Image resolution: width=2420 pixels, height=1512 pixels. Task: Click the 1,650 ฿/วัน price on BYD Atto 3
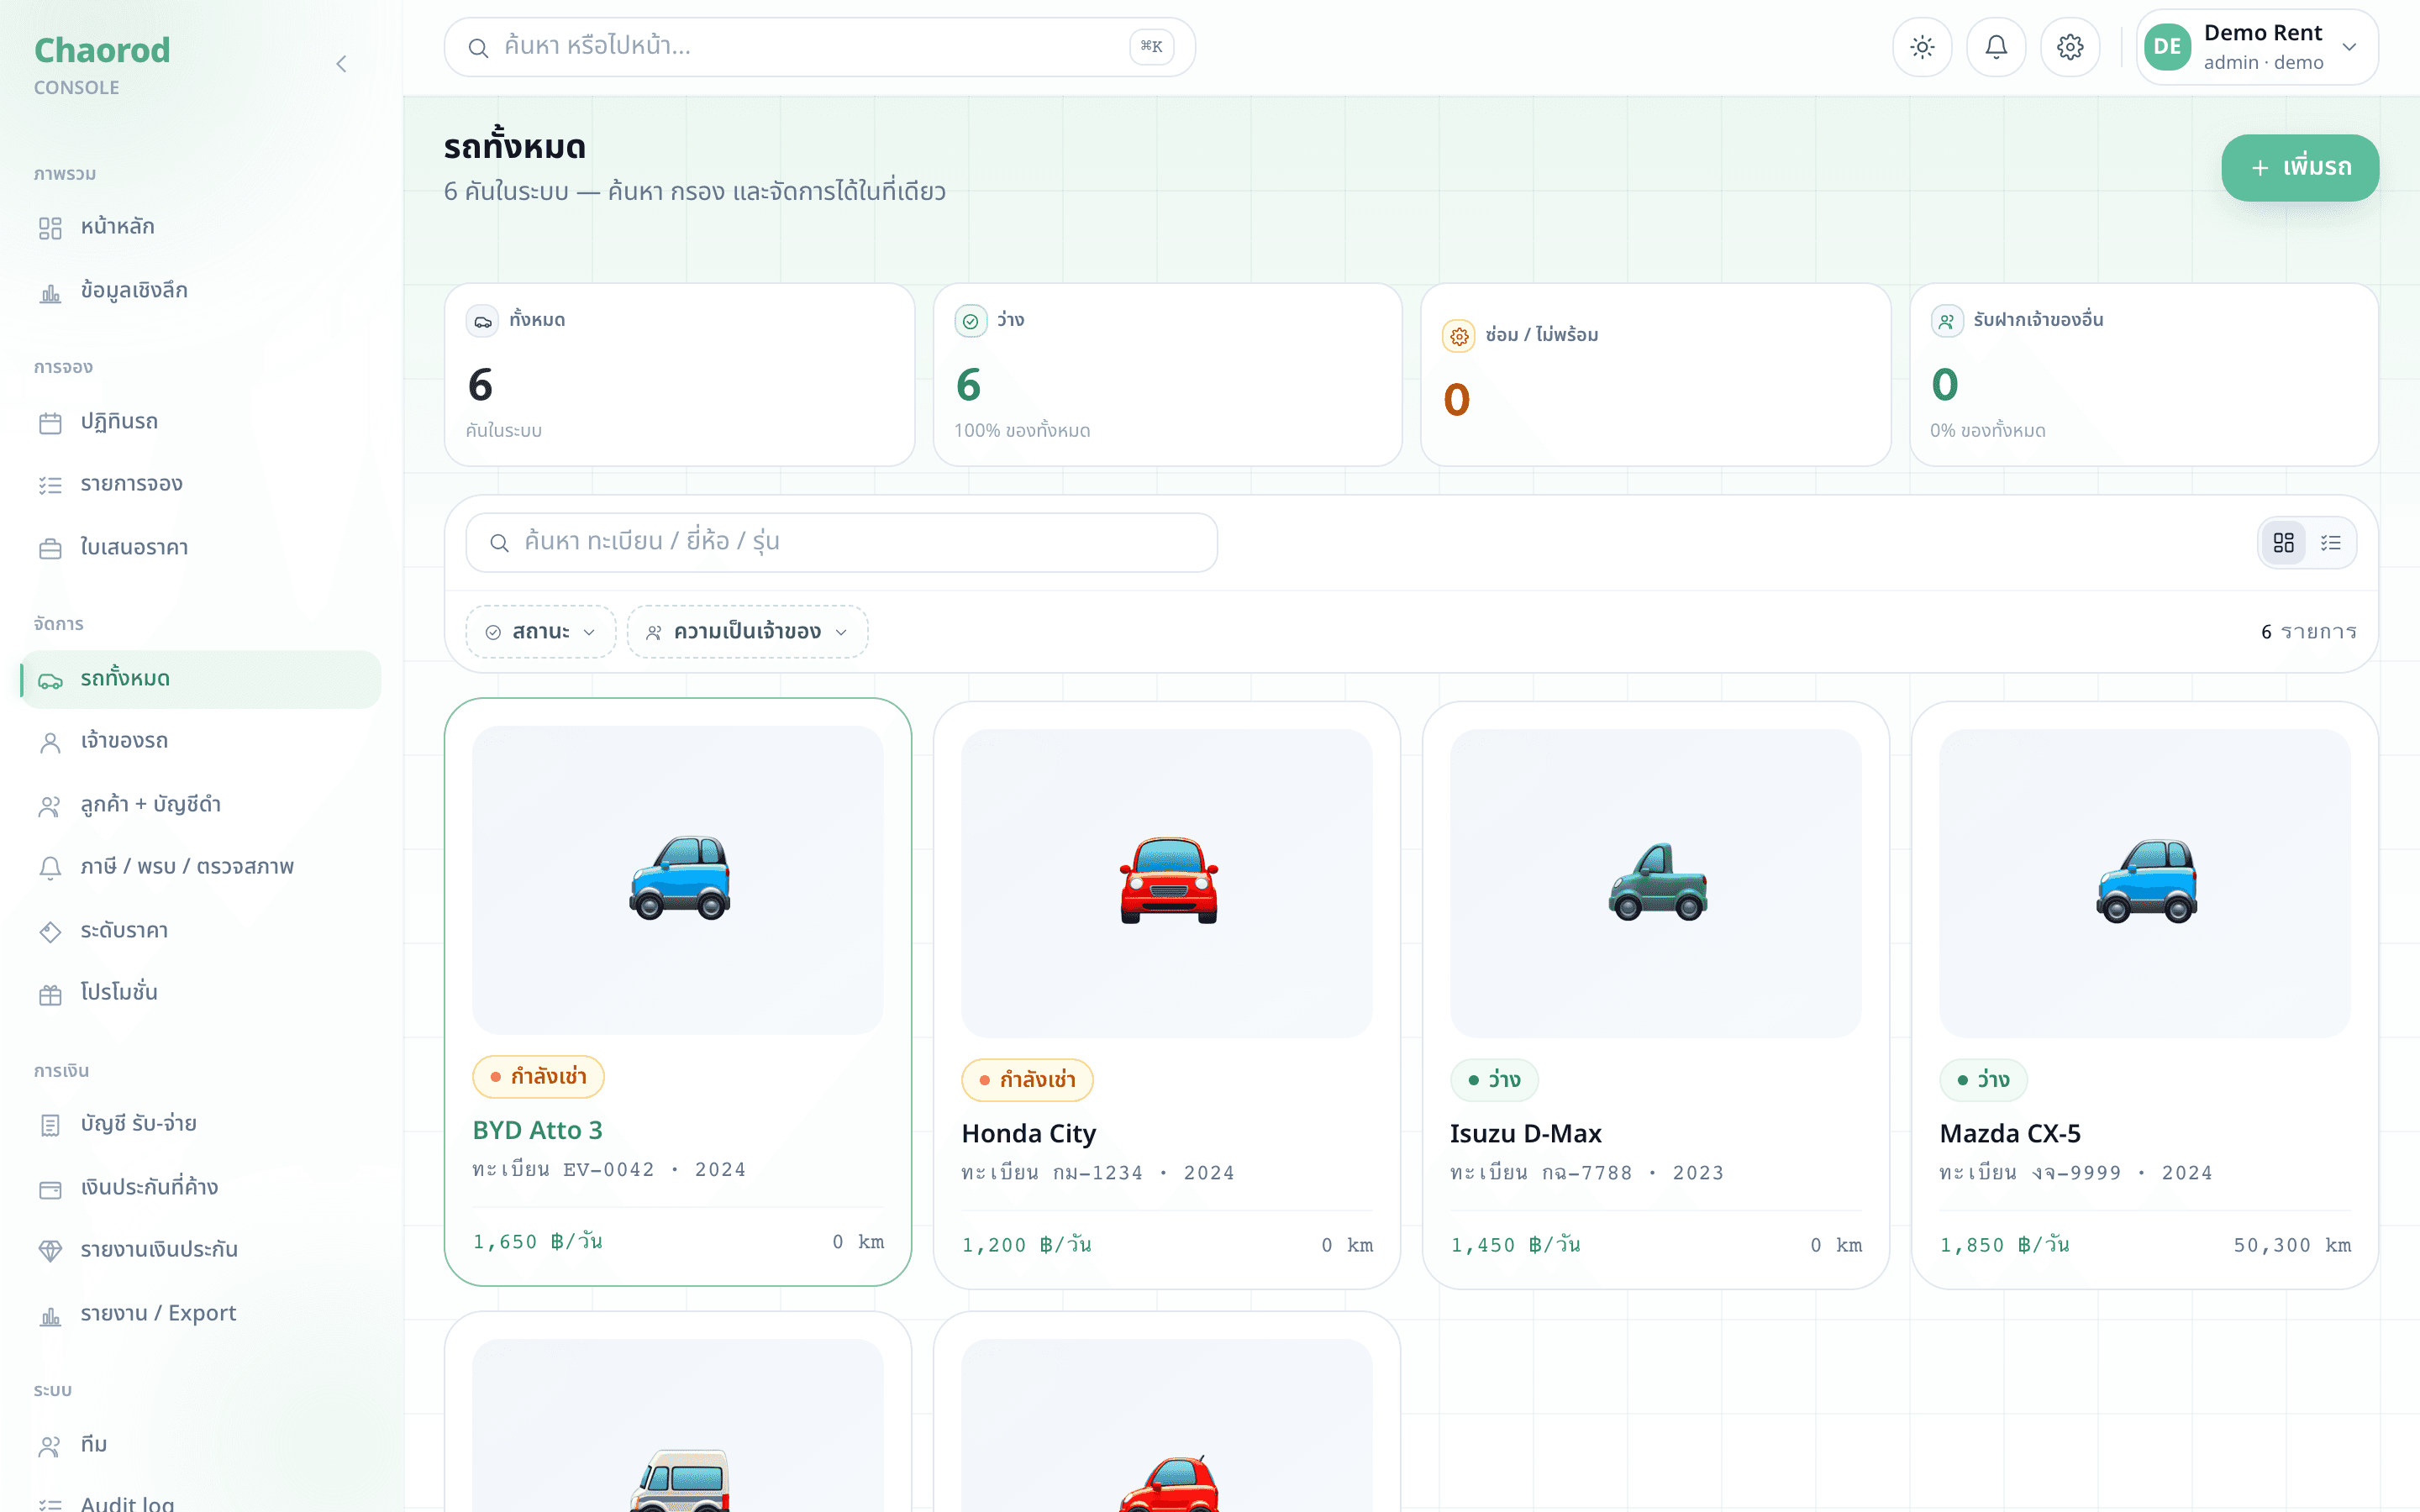[x=537, y=1242]
